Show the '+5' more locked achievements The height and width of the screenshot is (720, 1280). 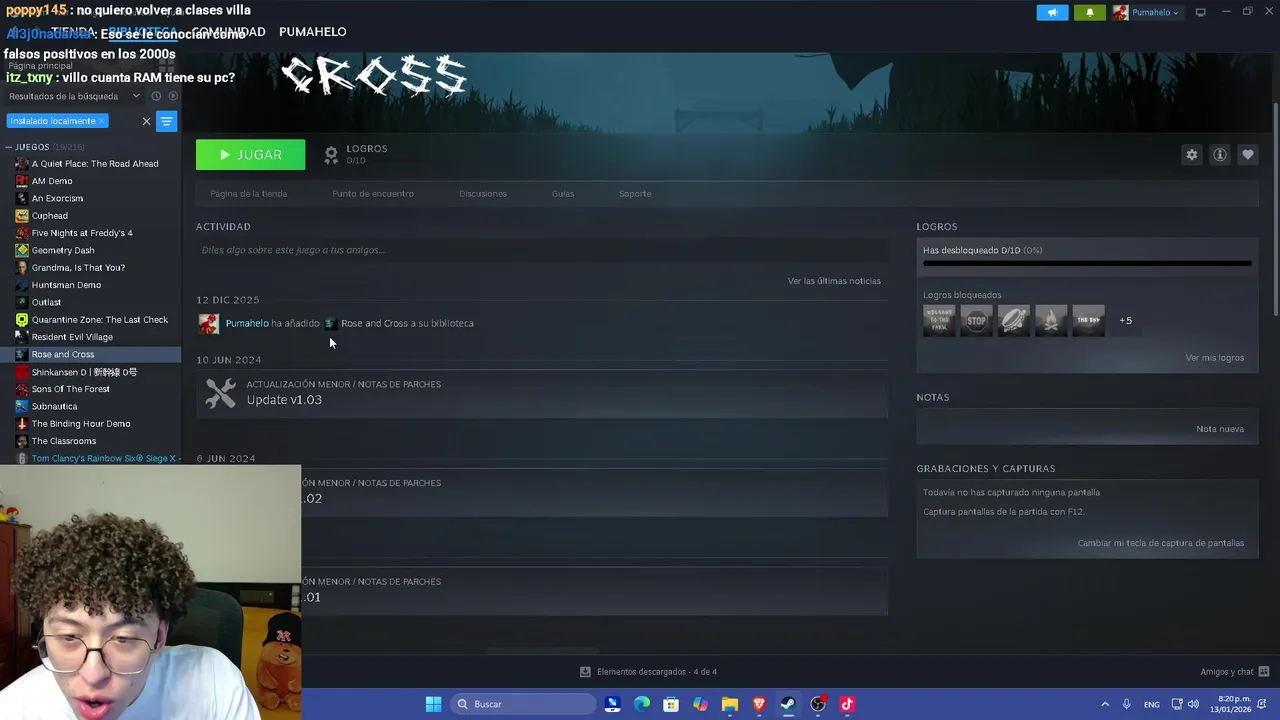(1125, 321)
